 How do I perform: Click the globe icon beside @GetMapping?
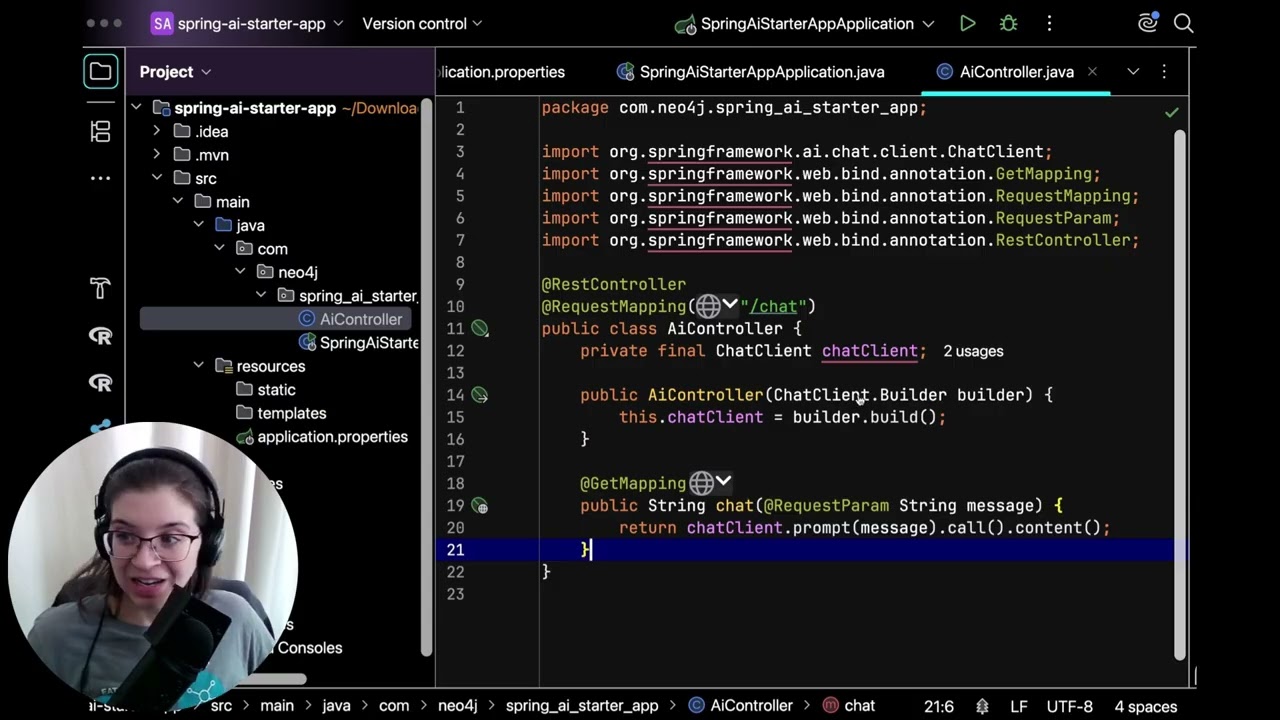click(702, 483)
